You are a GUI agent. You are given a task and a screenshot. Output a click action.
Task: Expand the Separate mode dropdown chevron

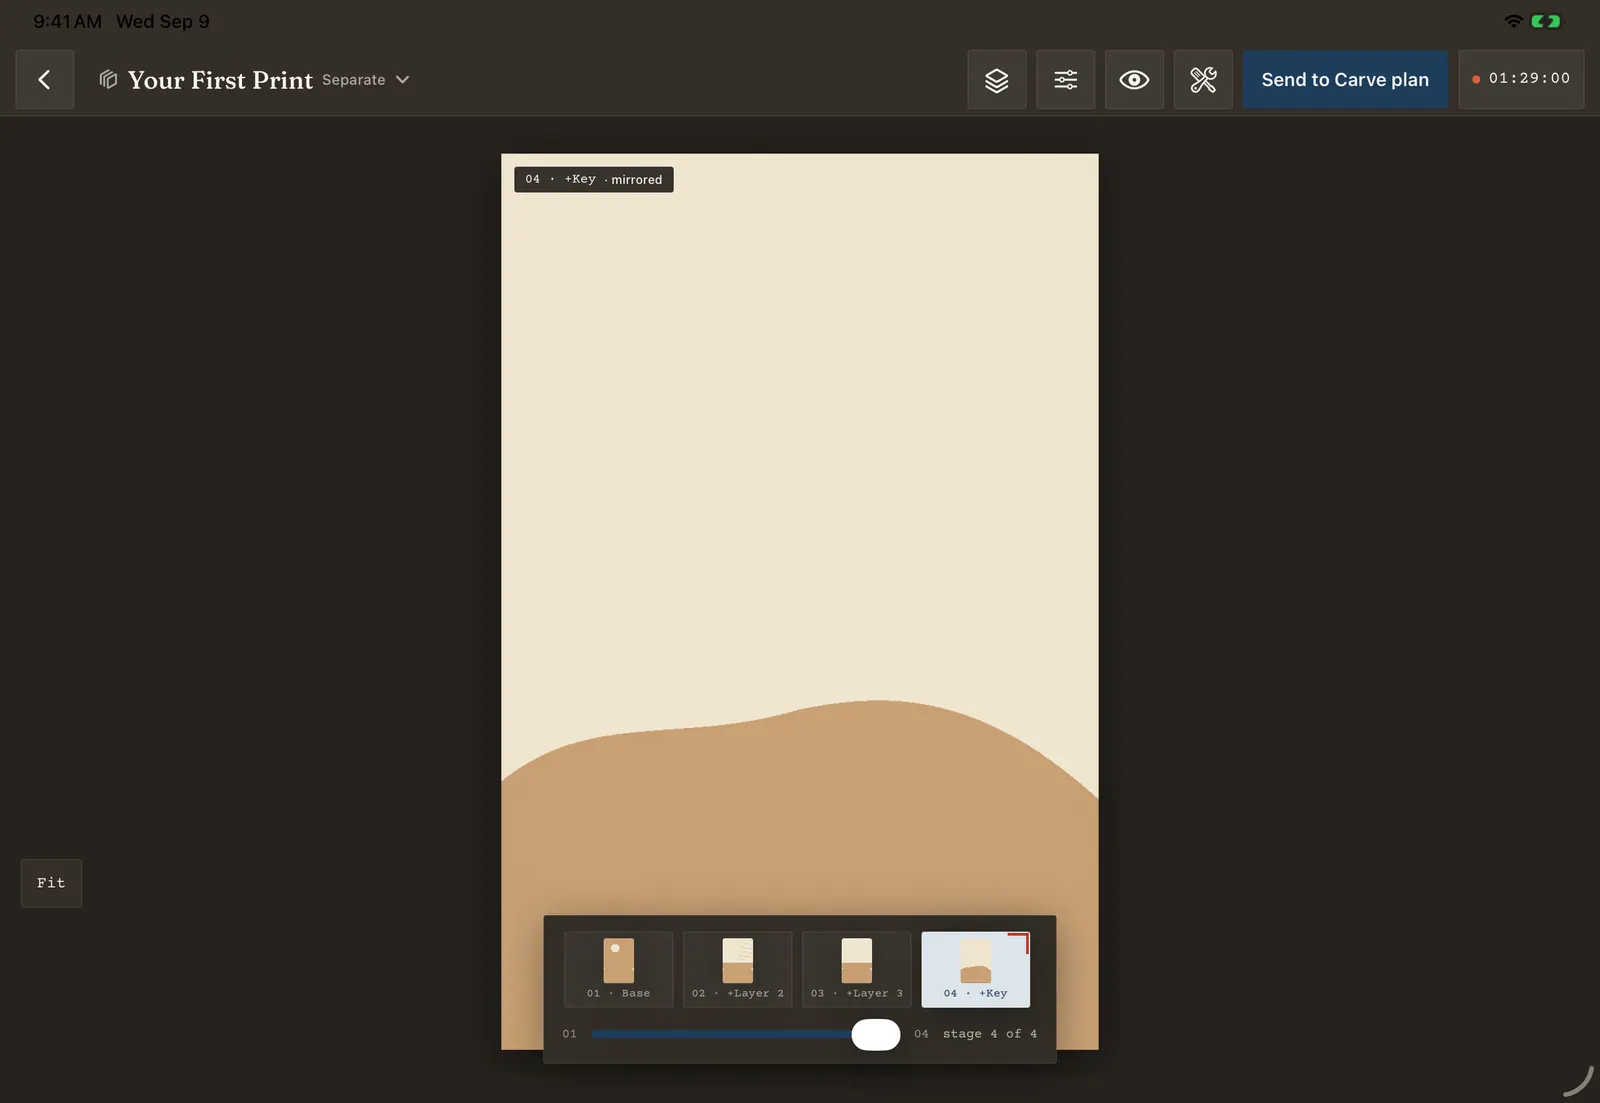click(x=402, y=80)
